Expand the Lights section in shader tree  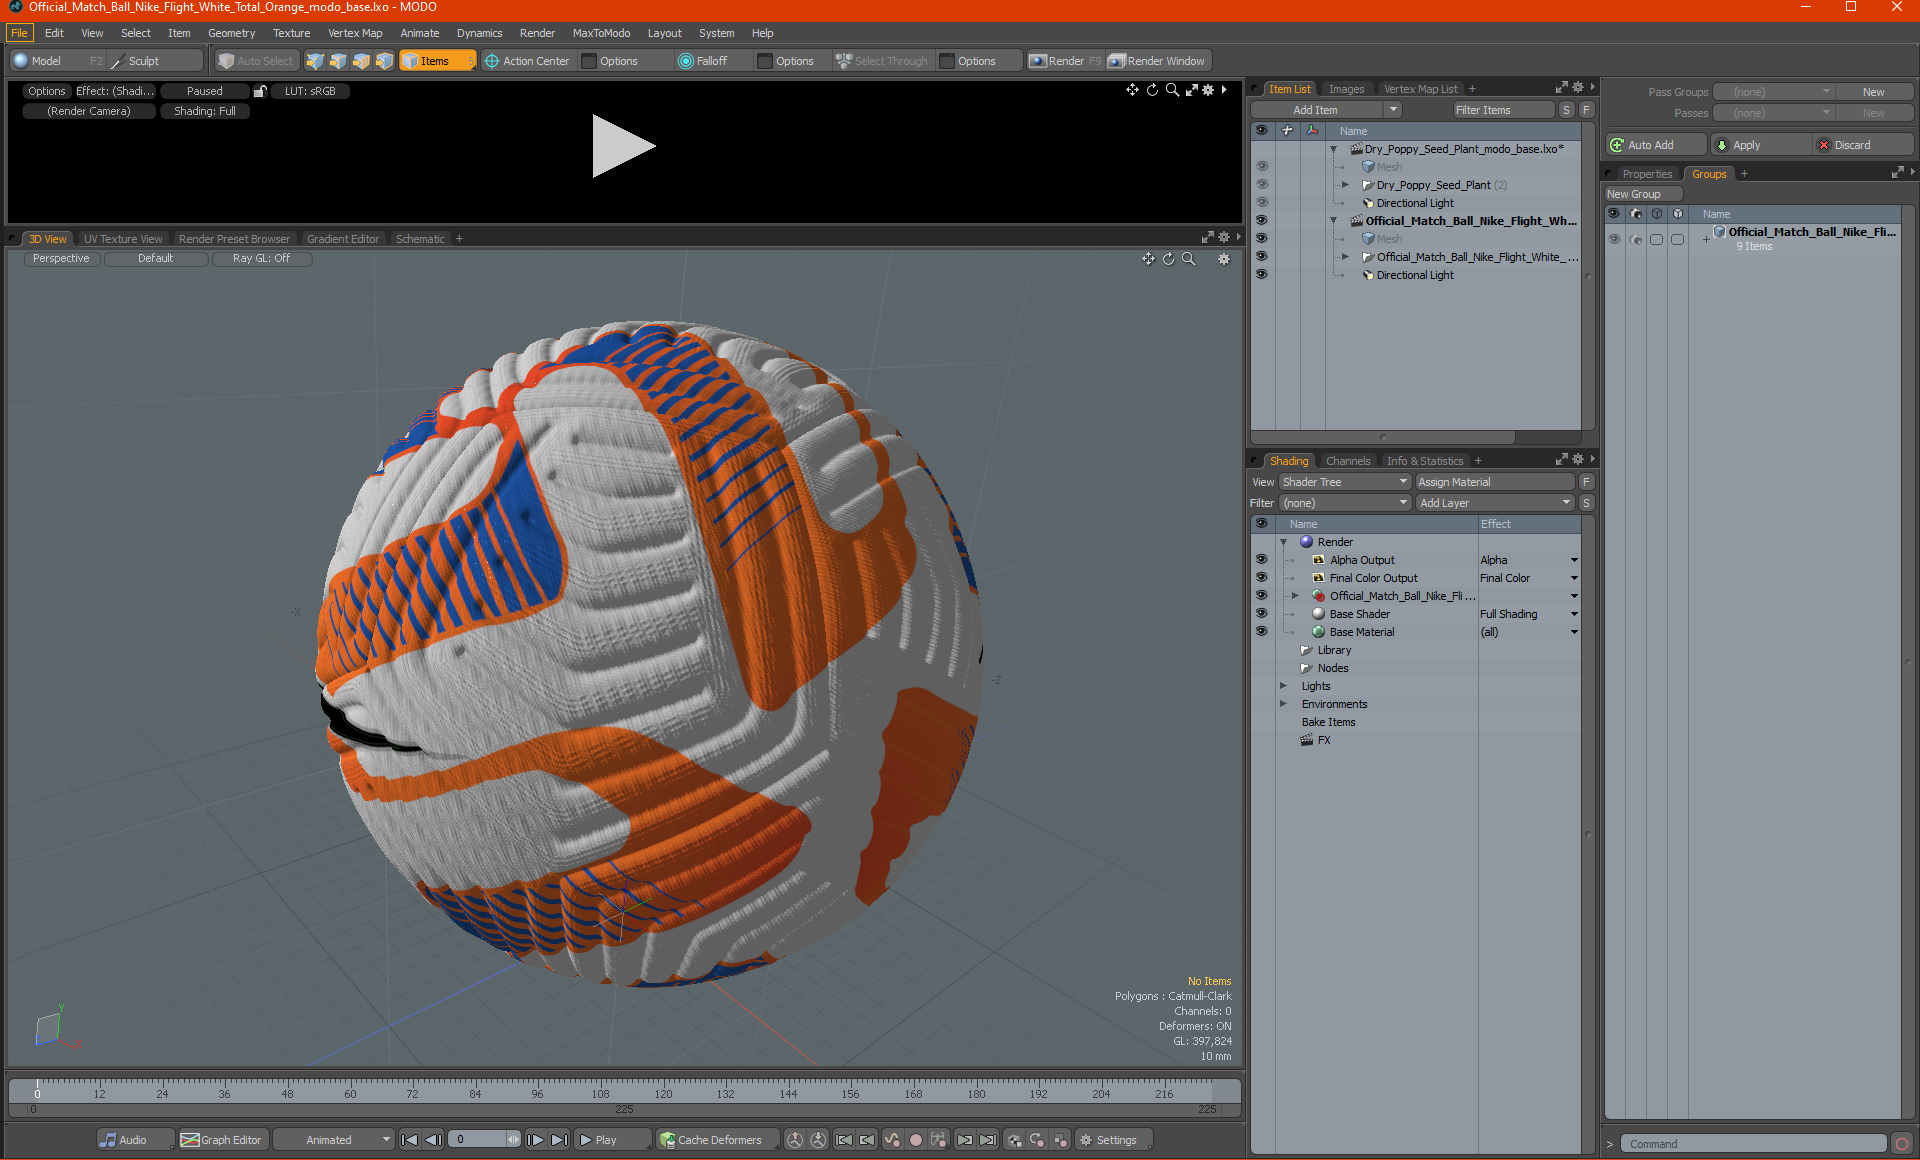1284,686
